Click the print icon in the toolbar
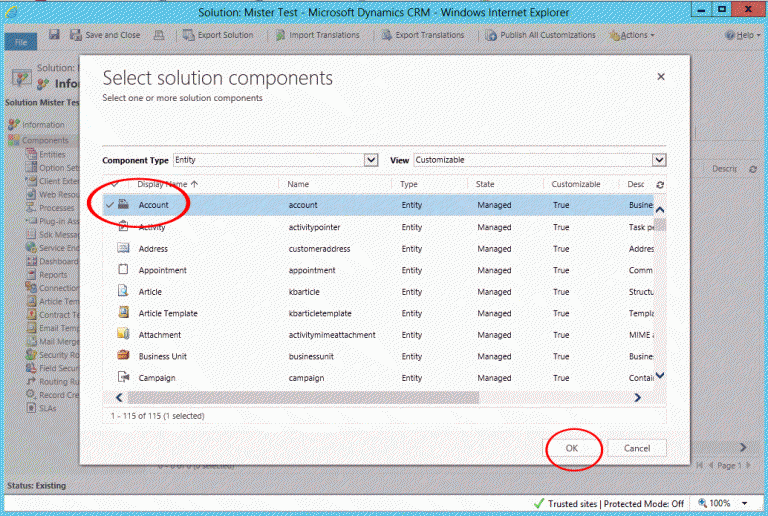 pyautogui.click(x=159, y=35)
